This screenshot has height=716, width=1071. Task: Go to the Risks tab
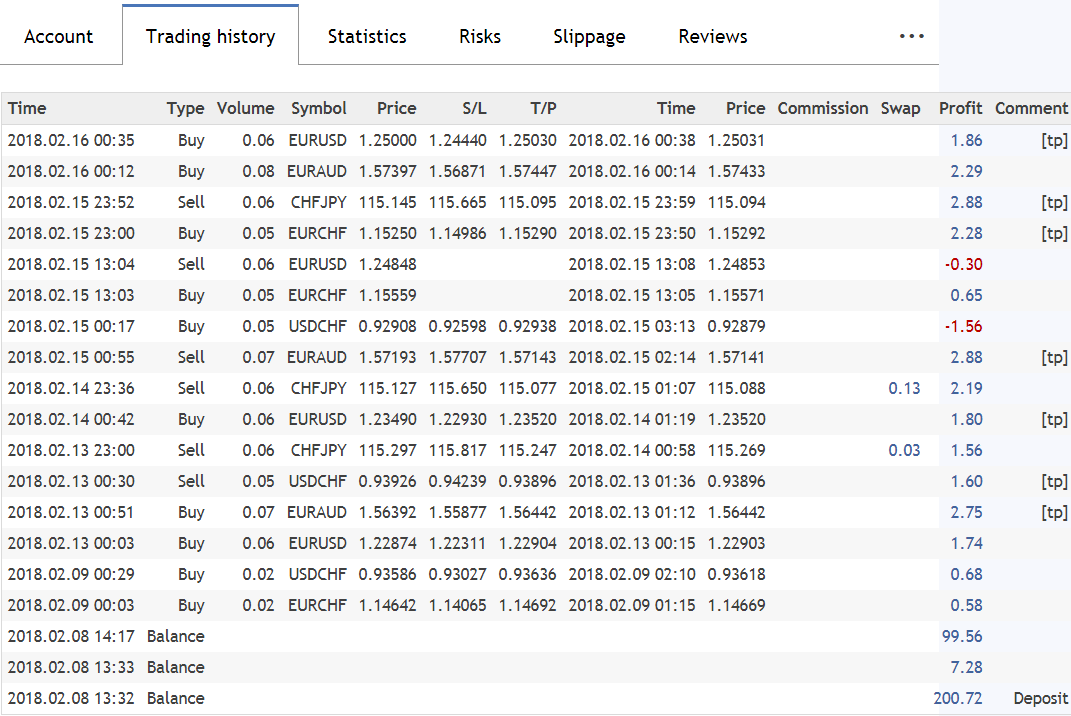[x=480, y=37]
